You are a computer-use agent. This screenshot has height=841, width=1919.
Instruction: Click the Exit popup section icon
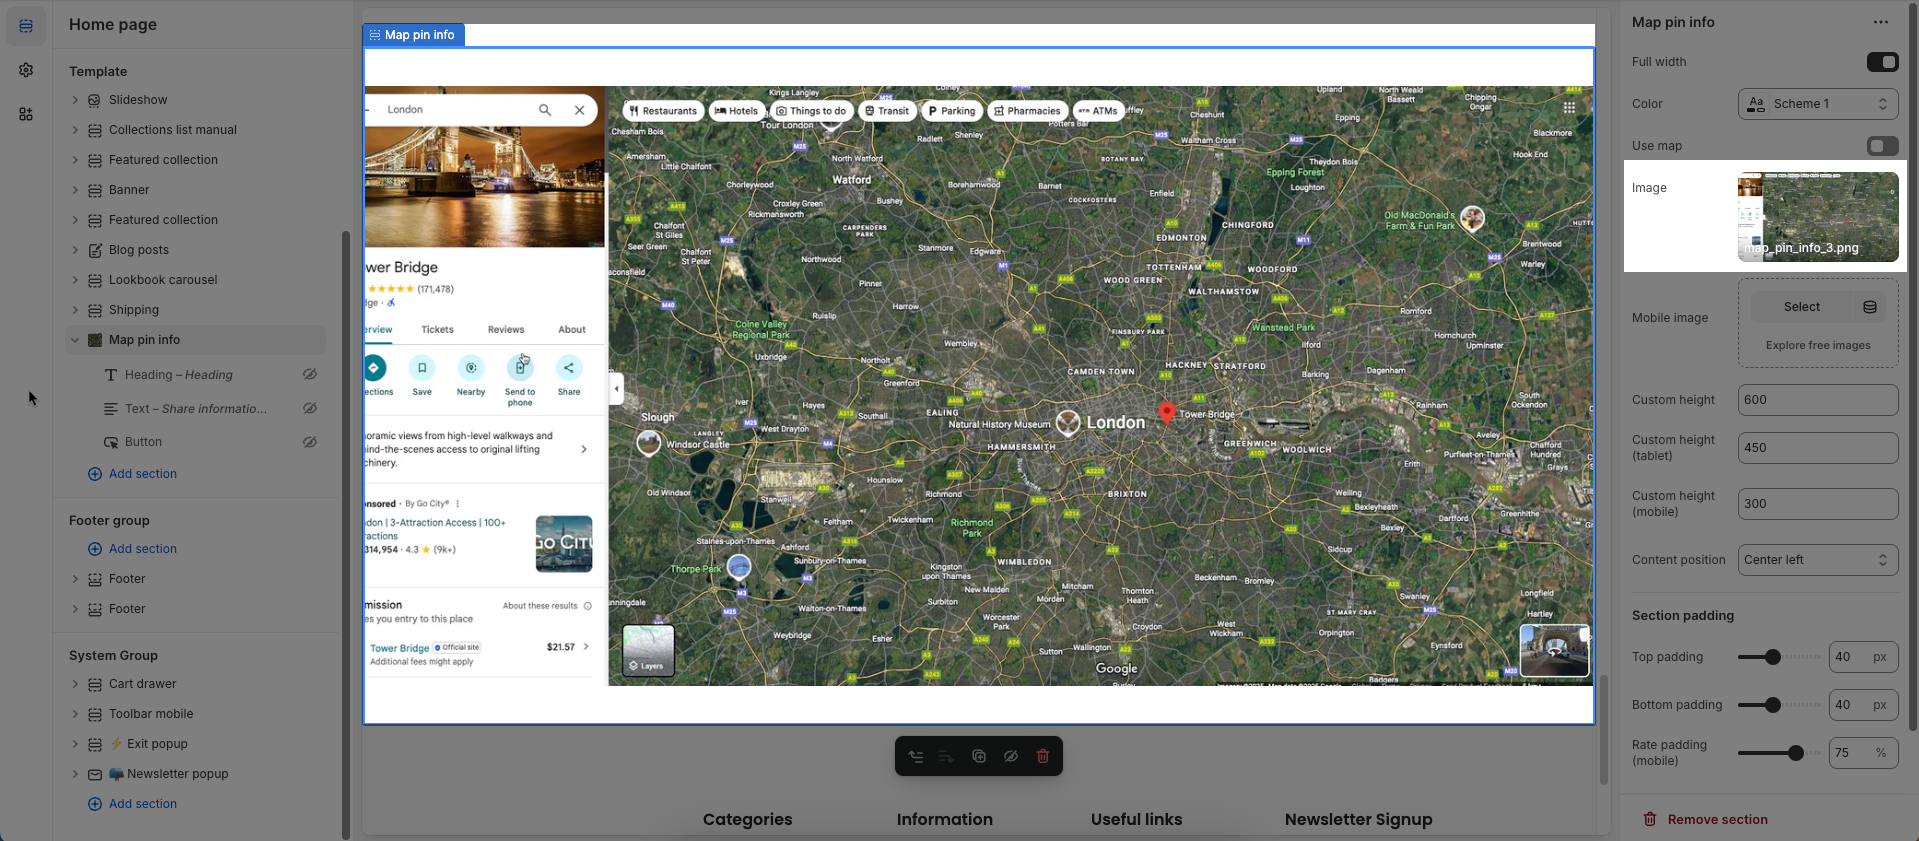[x=95, y=744]
